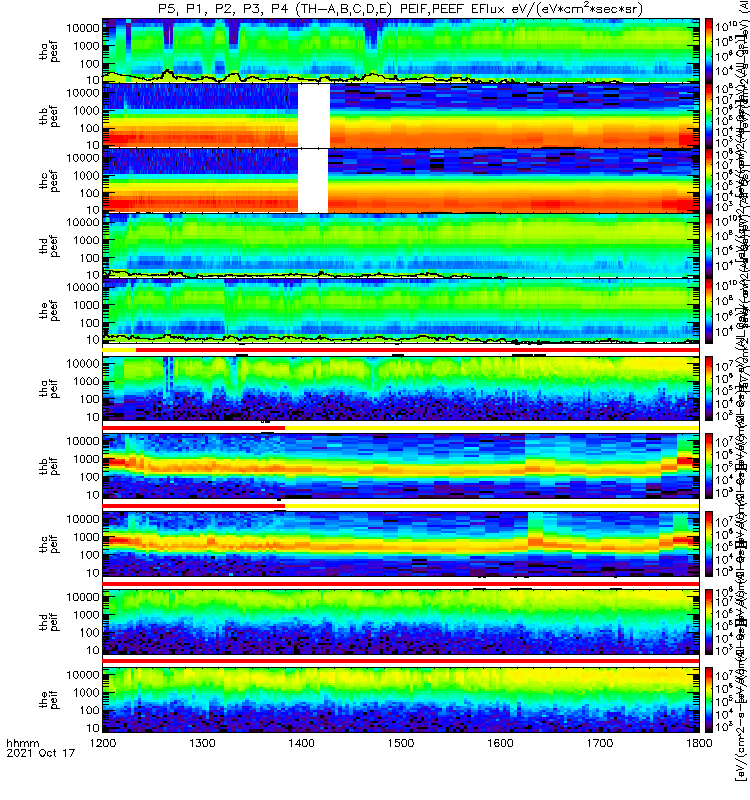The width and height of the screenshot is (750, 800).
Task: Click the 'tha peef' y-axis label
Action: pos(49,51)
